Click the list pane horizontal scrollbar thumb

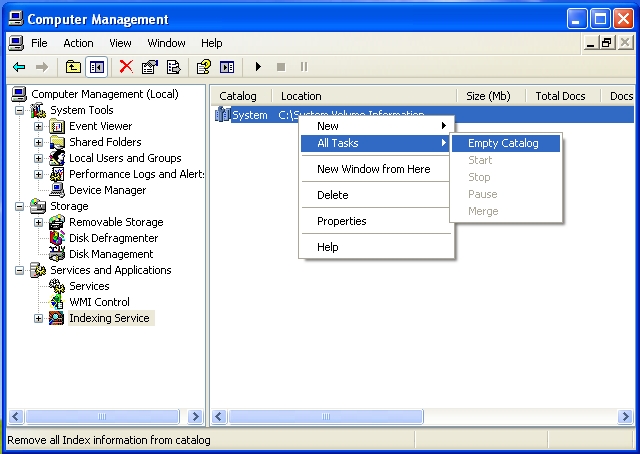pos(326,416)
